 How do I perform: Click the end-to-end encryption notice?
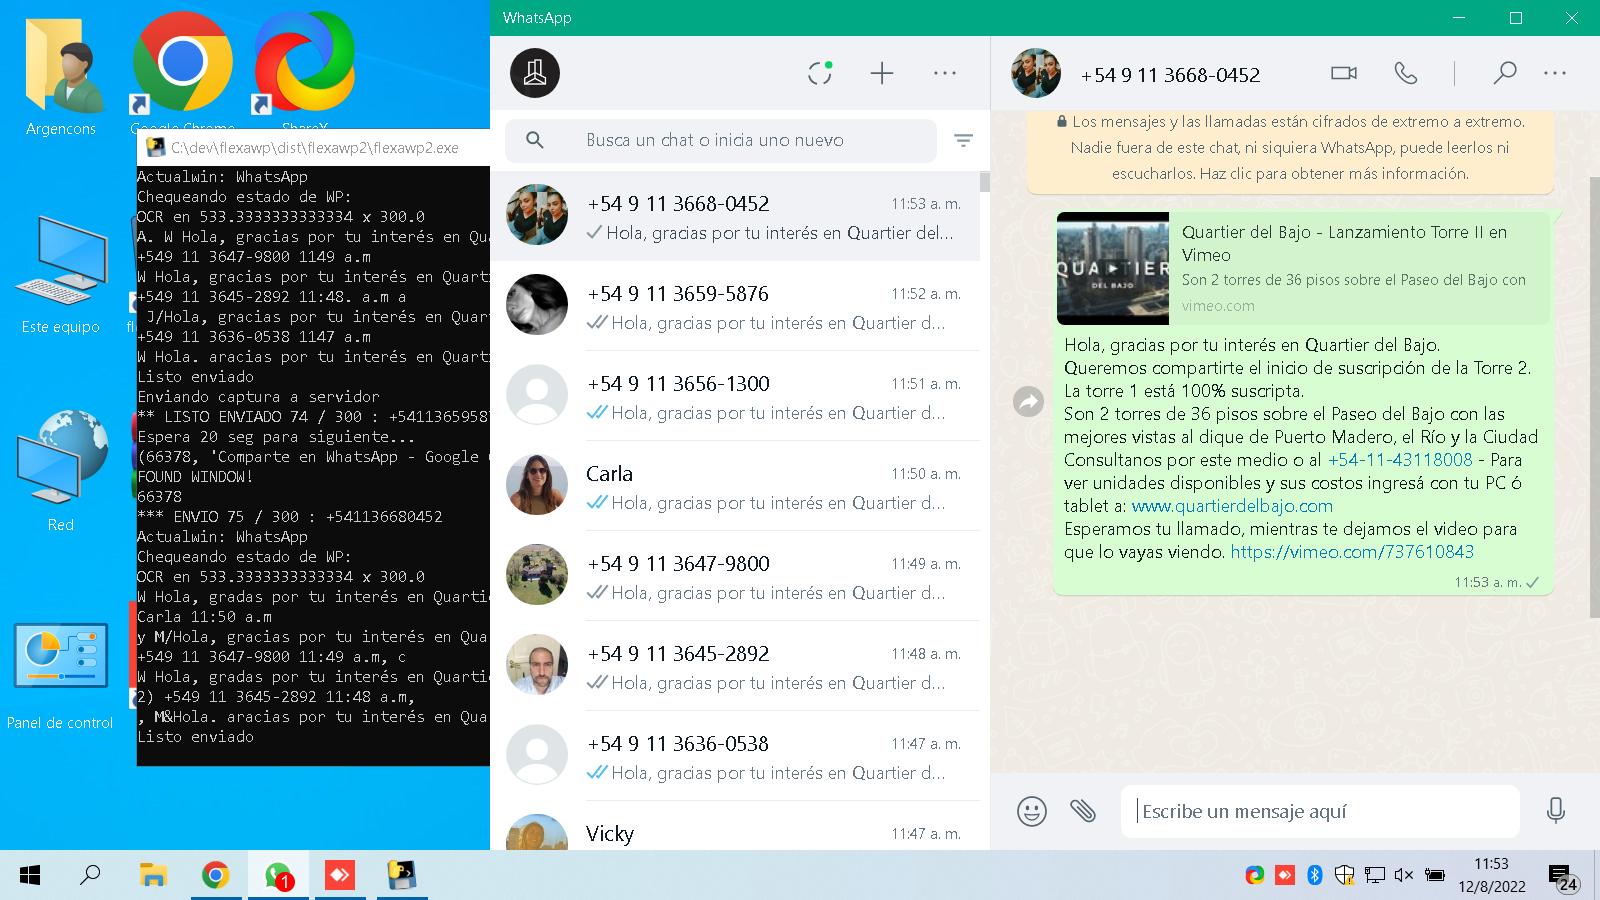(x=1290, y=148)
